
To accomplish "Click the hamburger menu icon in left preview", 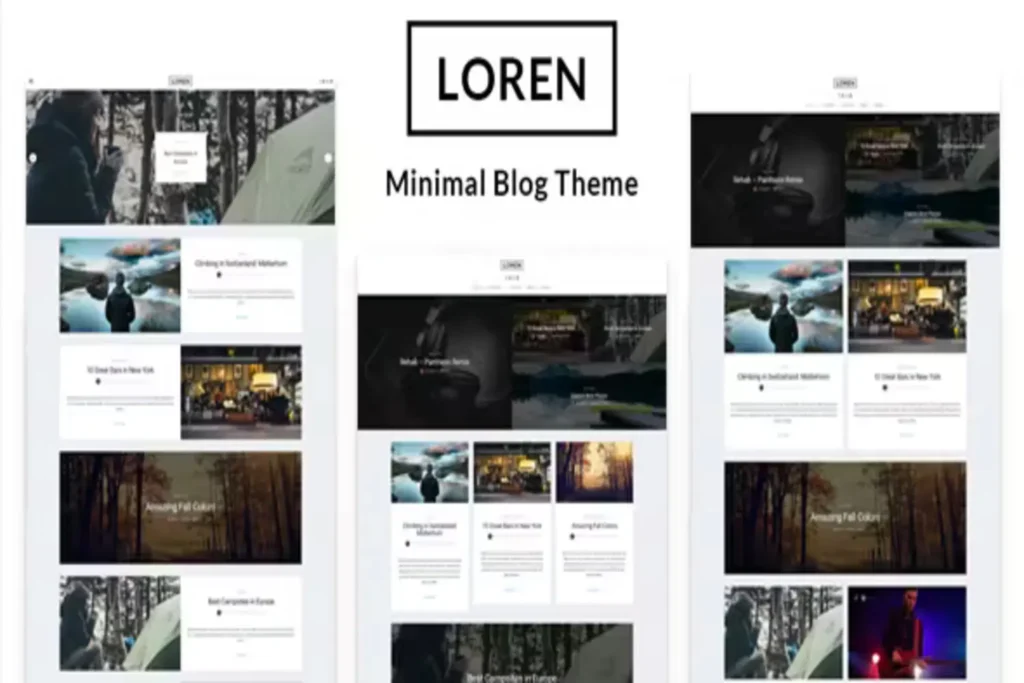I will (x=31, y=81).
